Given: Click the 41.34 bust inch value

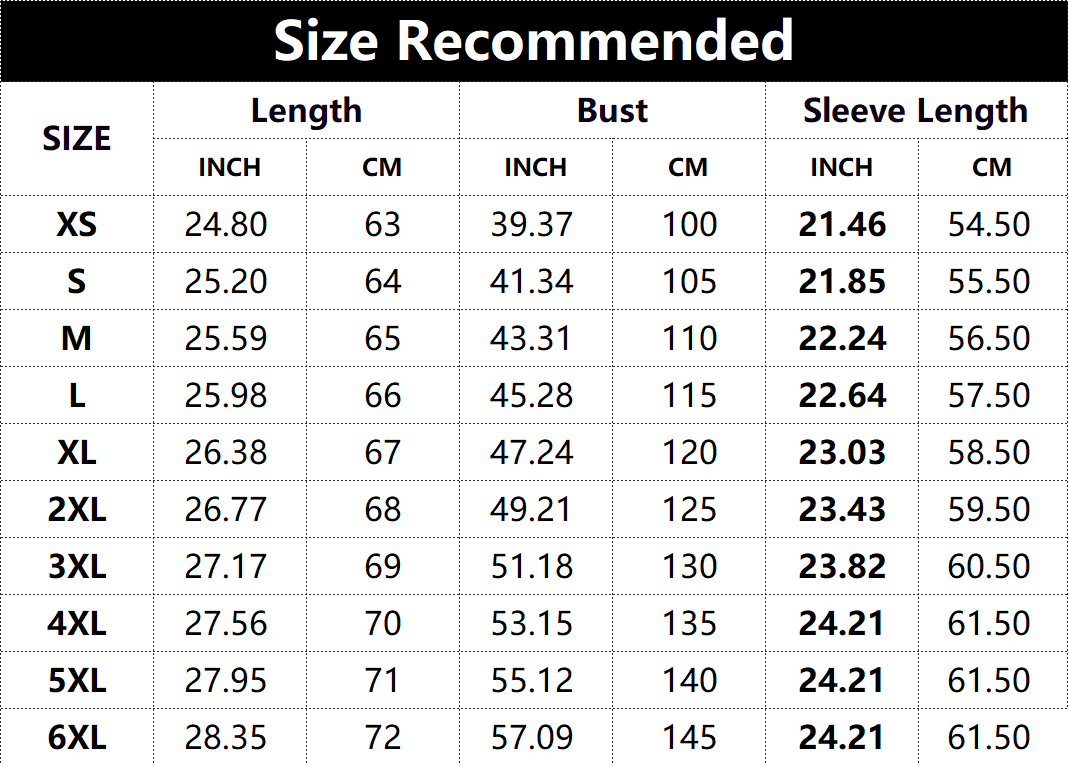Looking at the screenshot, I should [x=532, y=282].
